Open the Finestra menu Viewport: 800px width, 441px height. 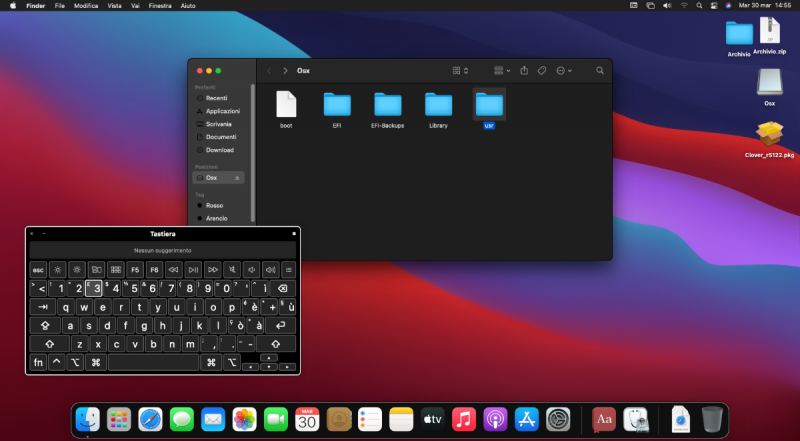pyautogui.click(x=160, y=6)
